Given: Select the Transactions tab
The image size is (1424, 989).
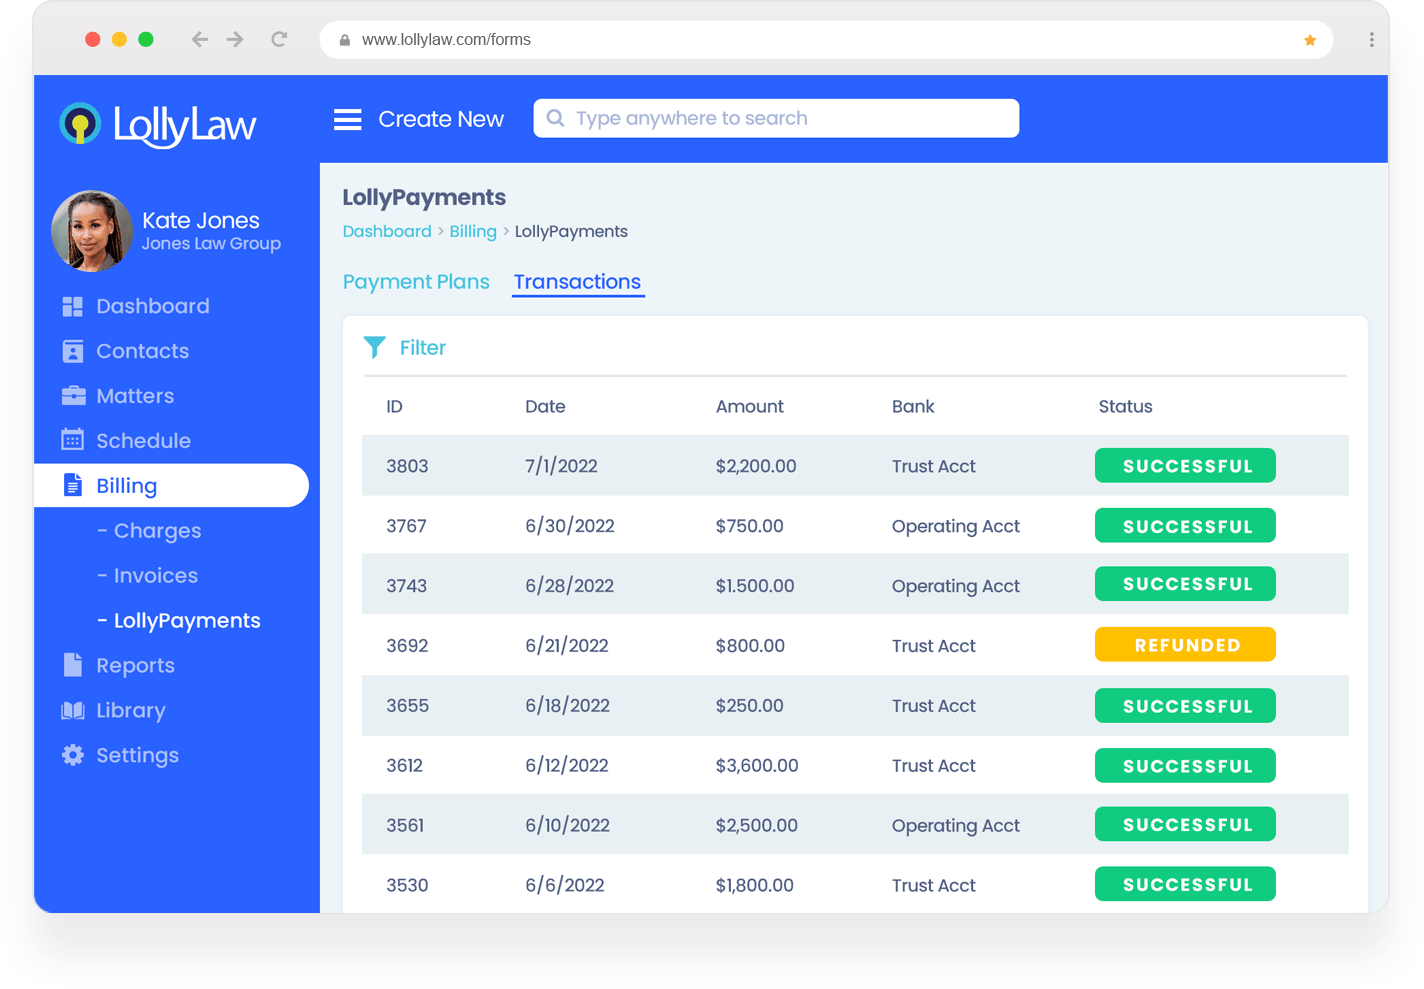Looking at the screenshot, I should coord(577,282).
